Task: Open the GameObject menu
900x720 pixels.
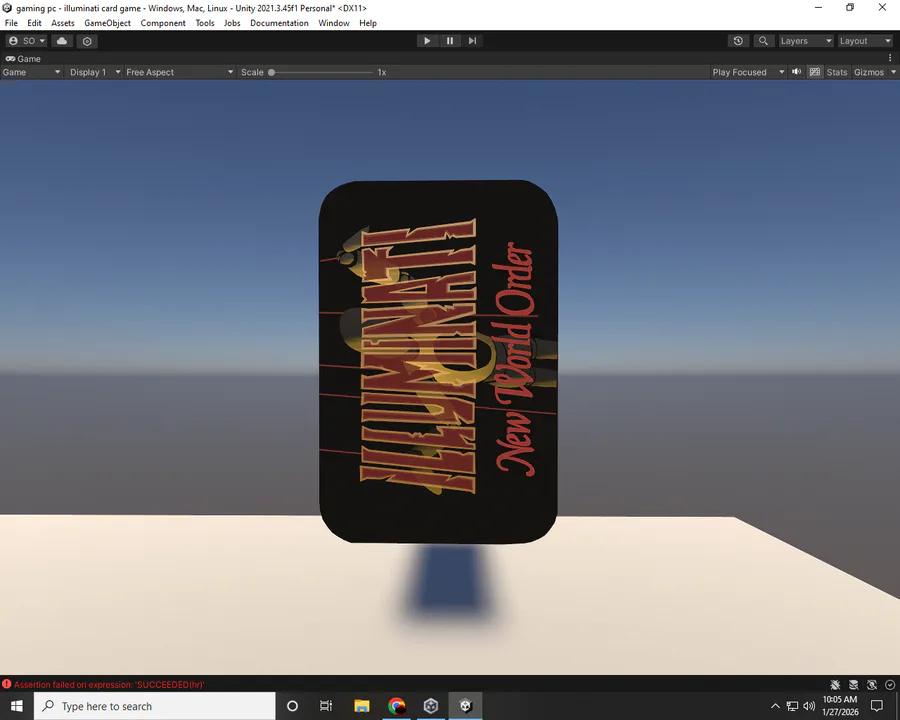Action: click(x=107, y=23)
